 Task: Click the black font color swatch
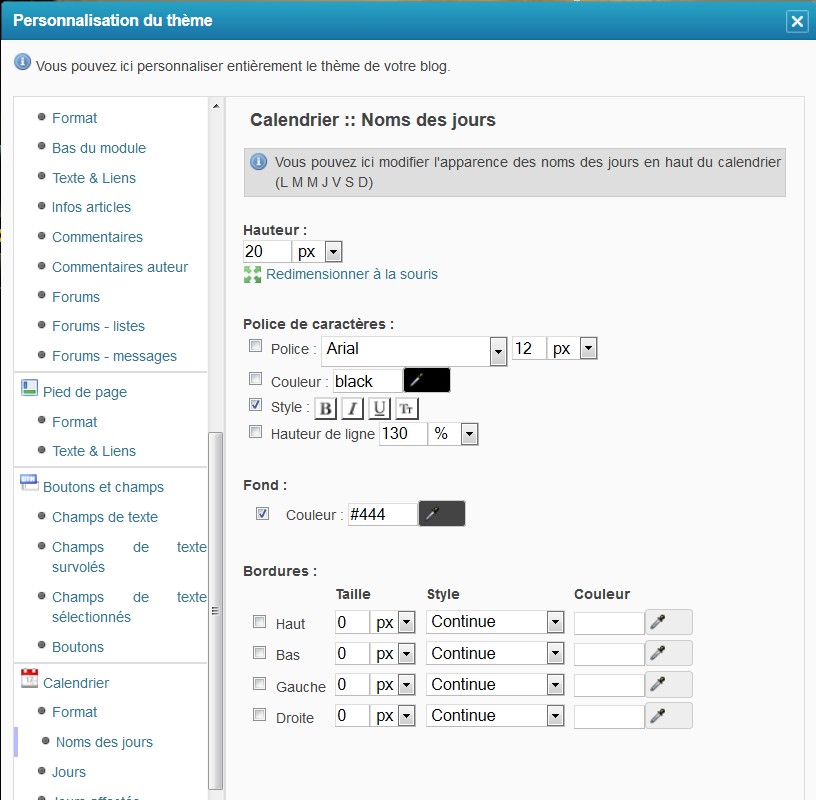coord(427,381)
